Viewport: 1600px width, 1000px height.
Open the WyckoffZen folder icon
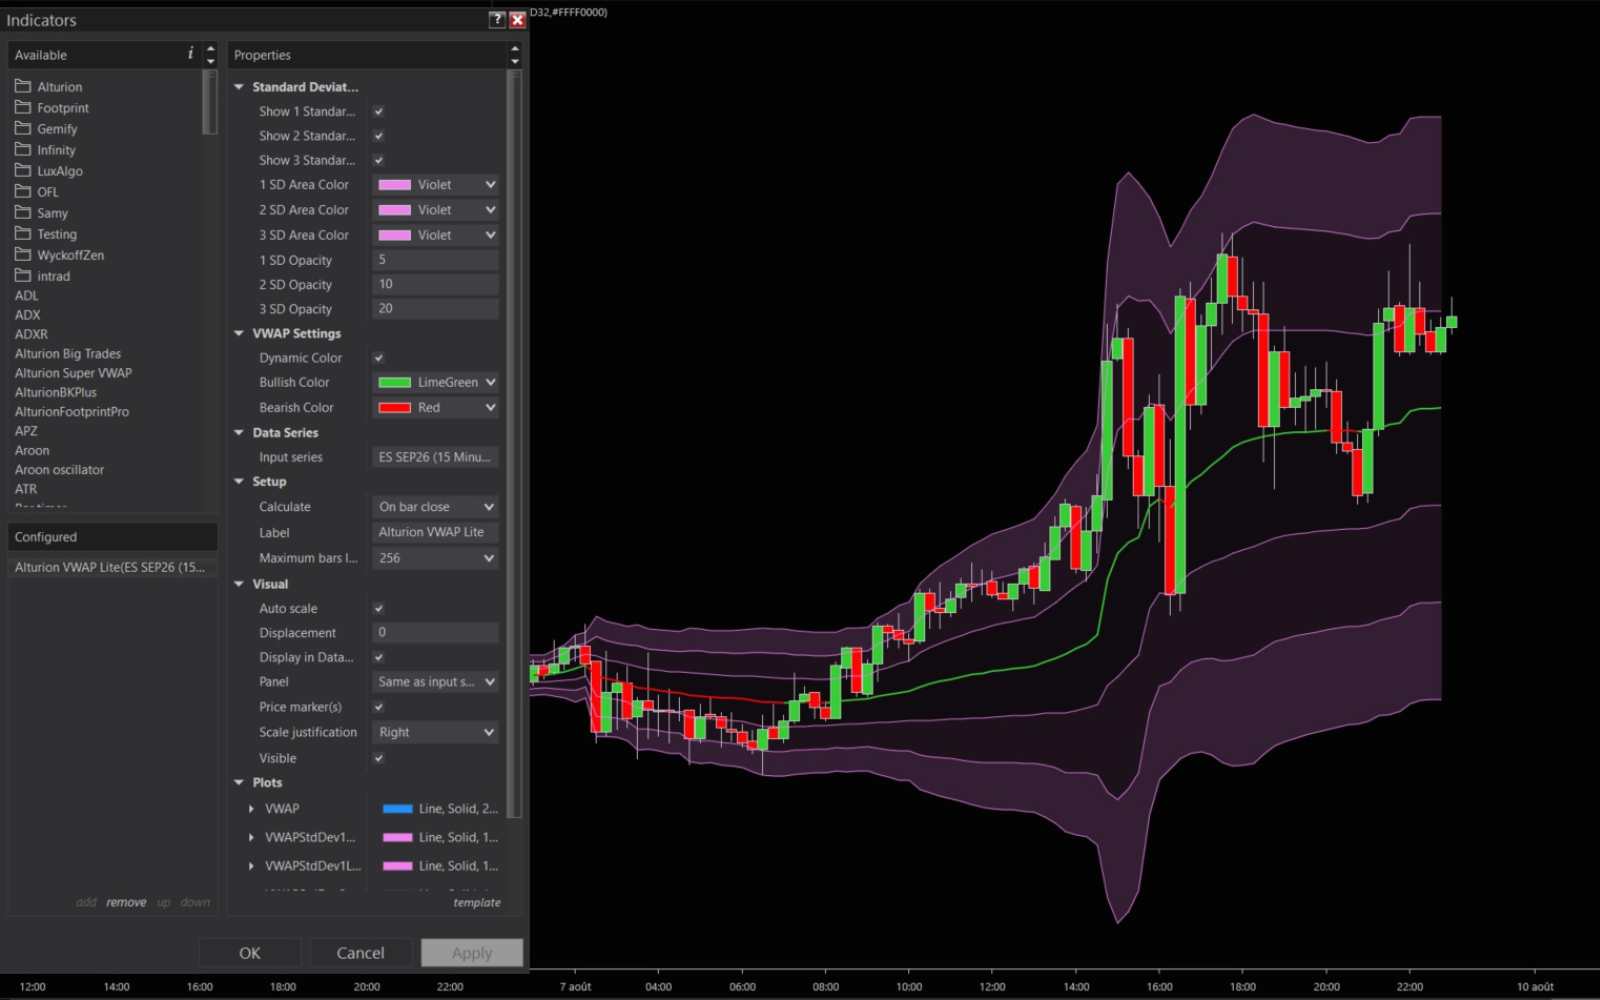coord(23,254)
